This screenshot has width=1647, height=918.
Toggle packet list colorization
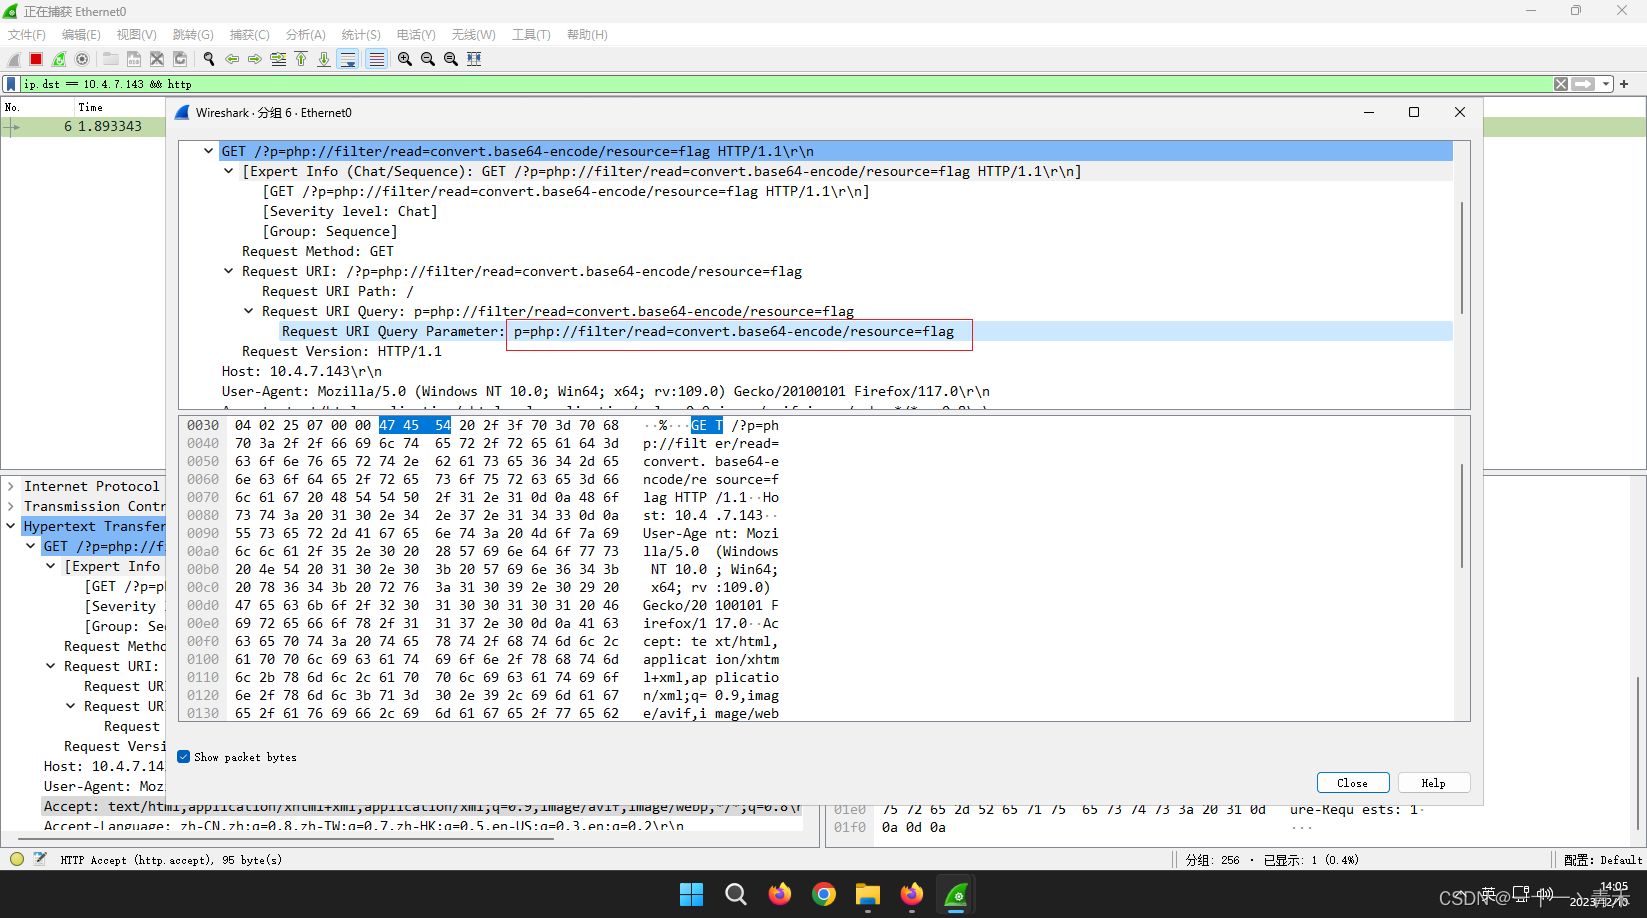pyautogui.click(x=377, y=59)
